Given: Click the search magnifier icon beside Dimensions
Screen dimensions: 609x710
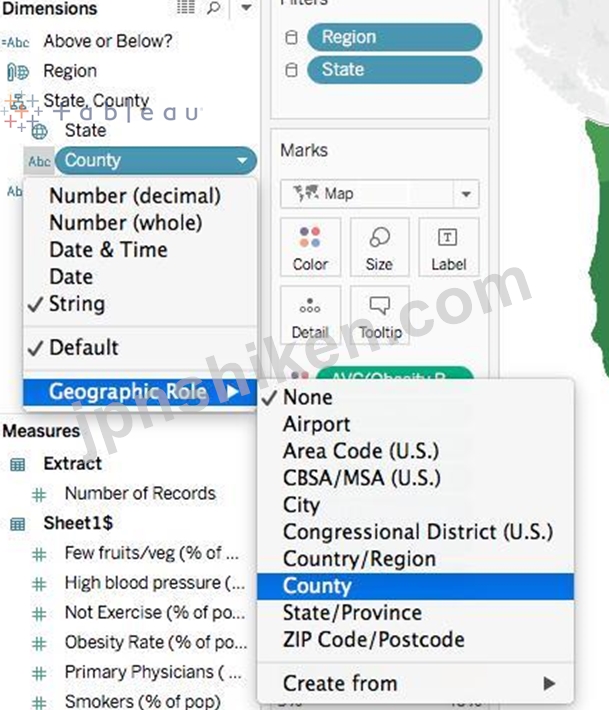Looking at the screenshot, I should pos(214,8).
